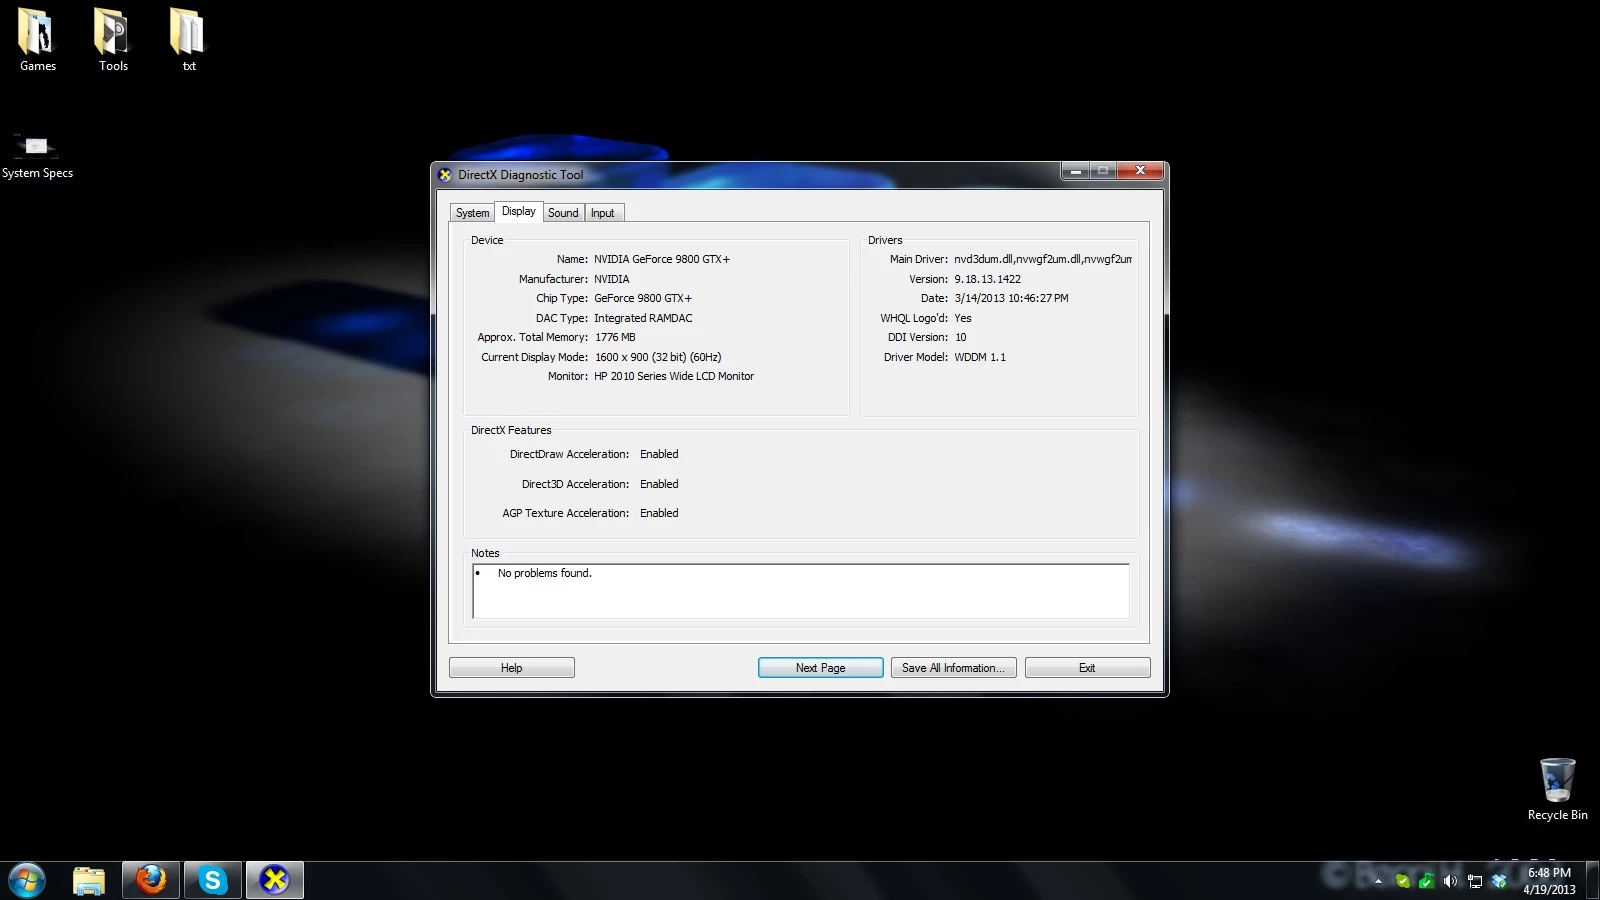1600x900 pixels.
Task: Click the Manufacturer 'NVIDIA' value
Action: coord(612,279)
